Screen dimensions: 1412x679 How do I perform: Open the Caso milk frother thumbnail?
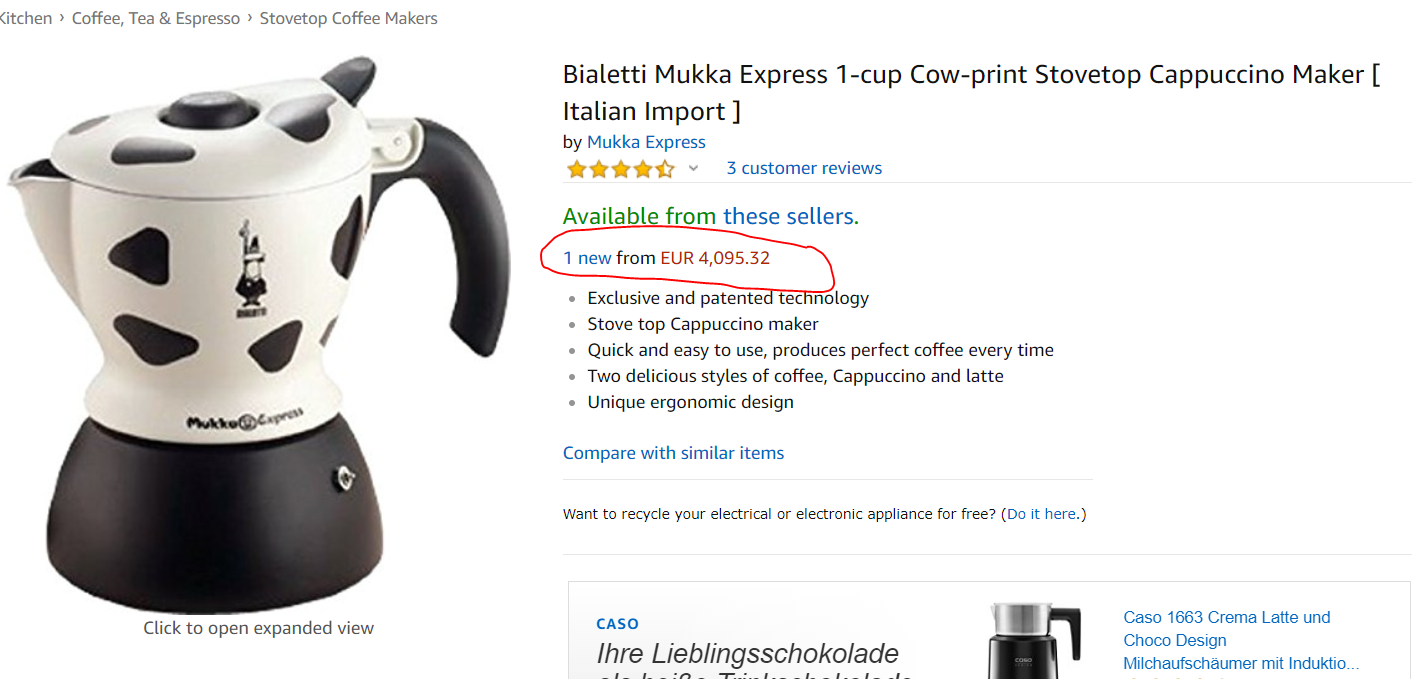1035,640
